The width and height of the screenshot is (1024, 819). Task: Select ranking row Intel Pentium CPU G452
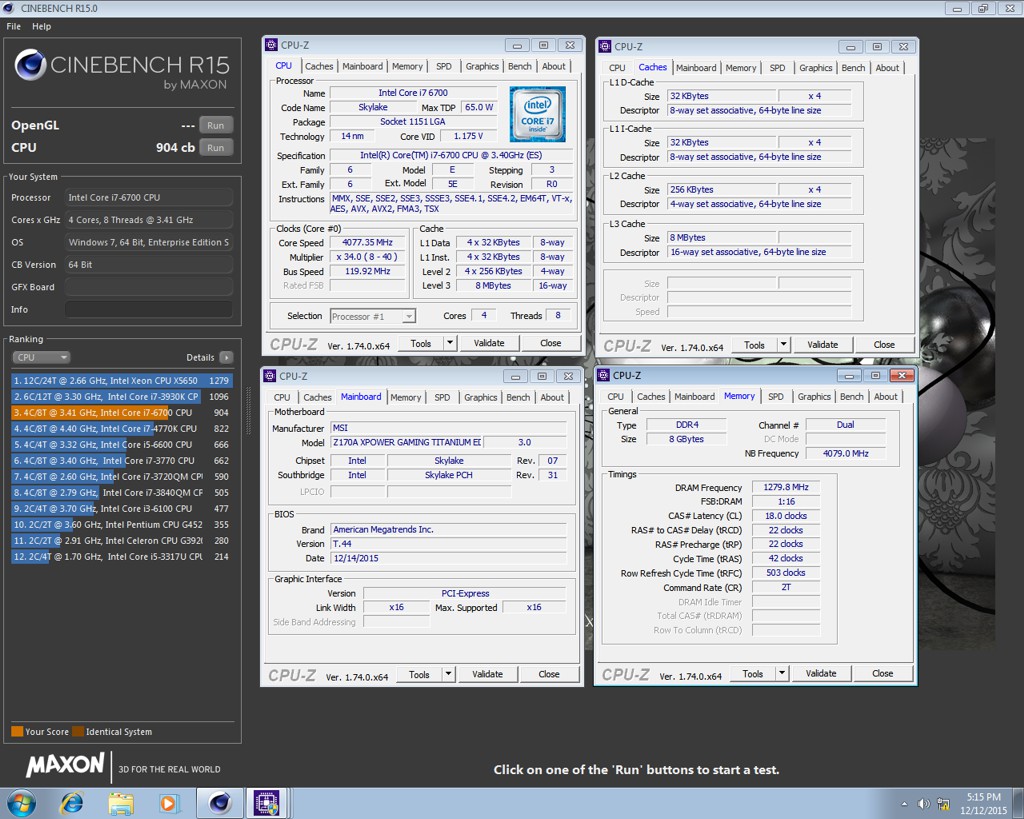tap(121, 524)
